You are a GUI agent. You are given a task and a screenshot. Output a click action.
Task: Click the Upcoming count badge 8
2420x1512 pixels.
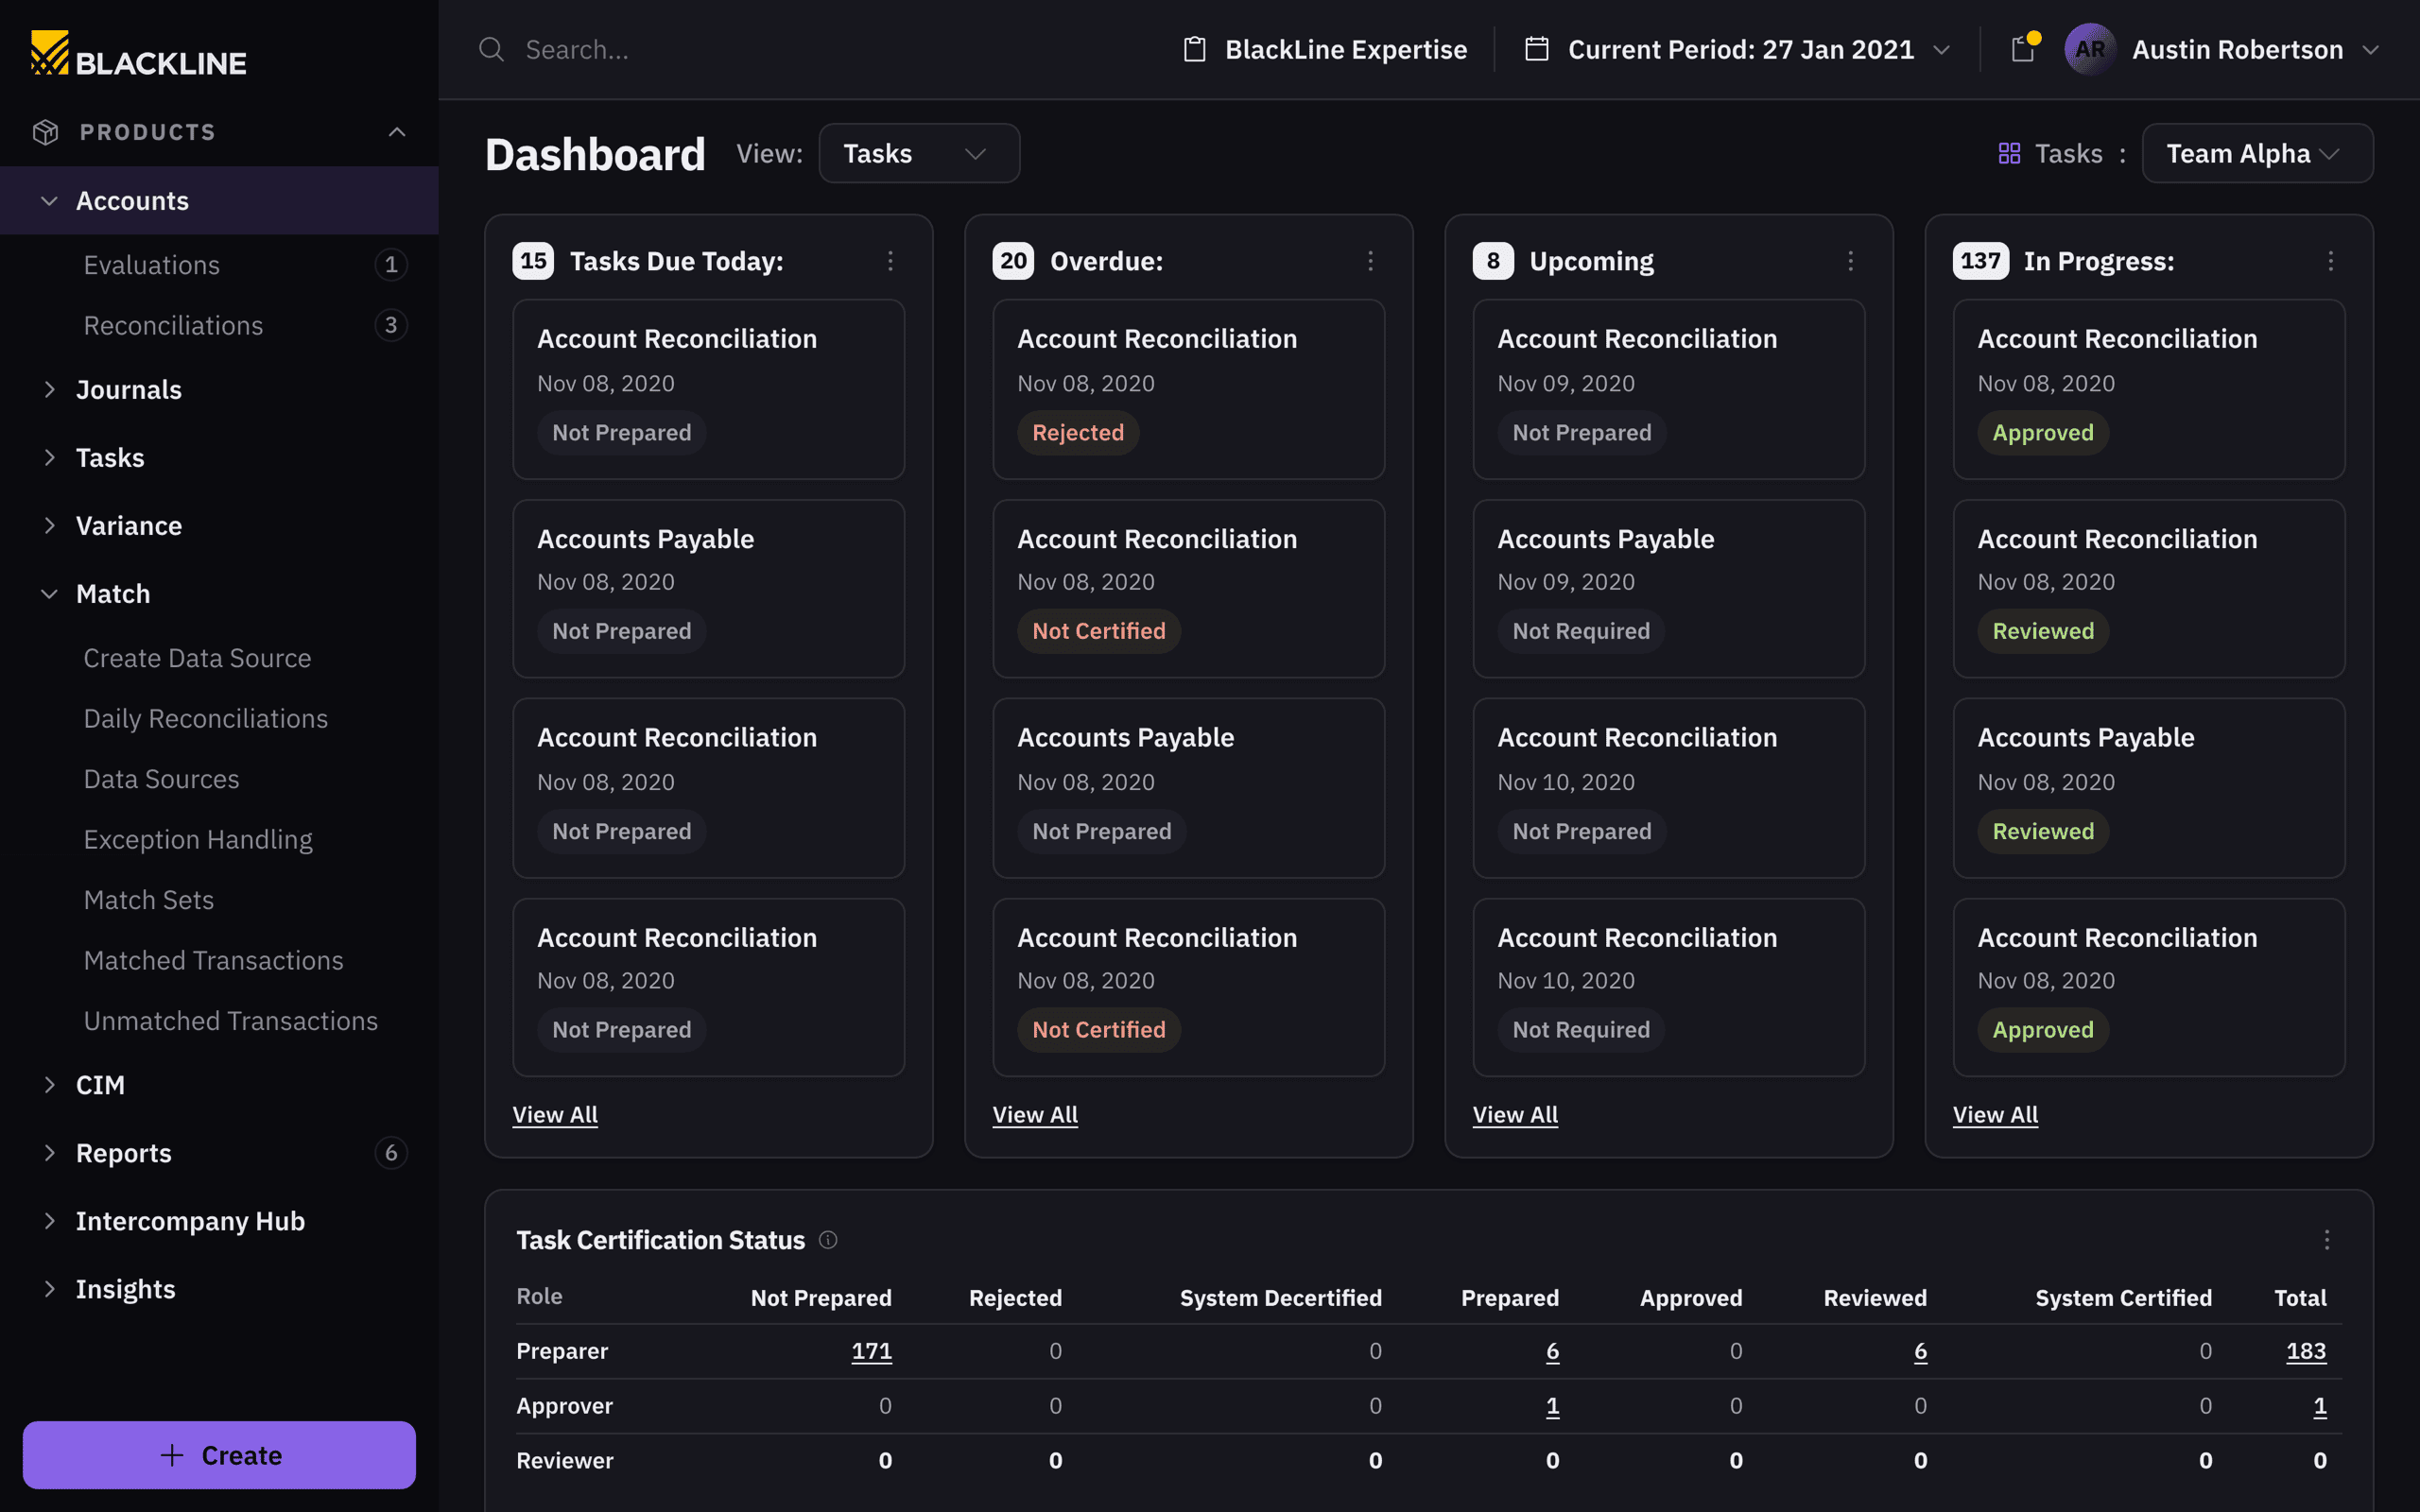[x=1493, y=261]
